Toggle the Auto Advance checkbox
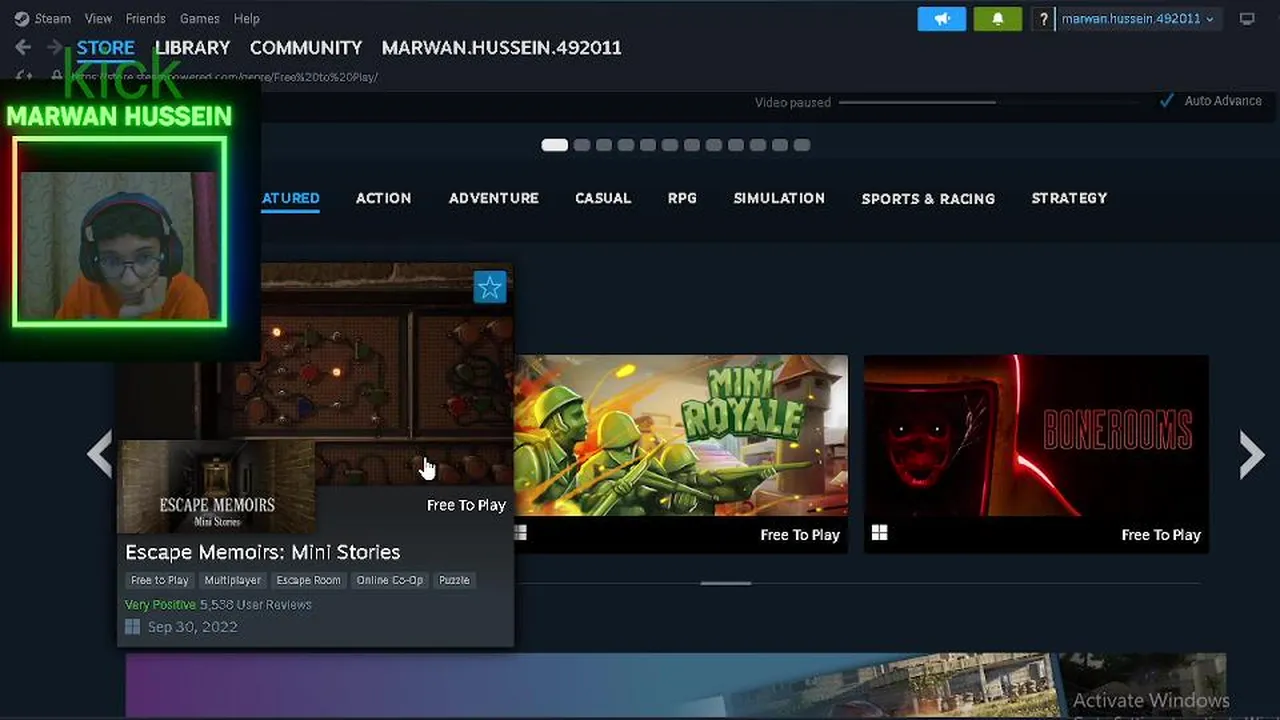Viewport: 1280px width, 720px height. click(x=1166, y=101)
